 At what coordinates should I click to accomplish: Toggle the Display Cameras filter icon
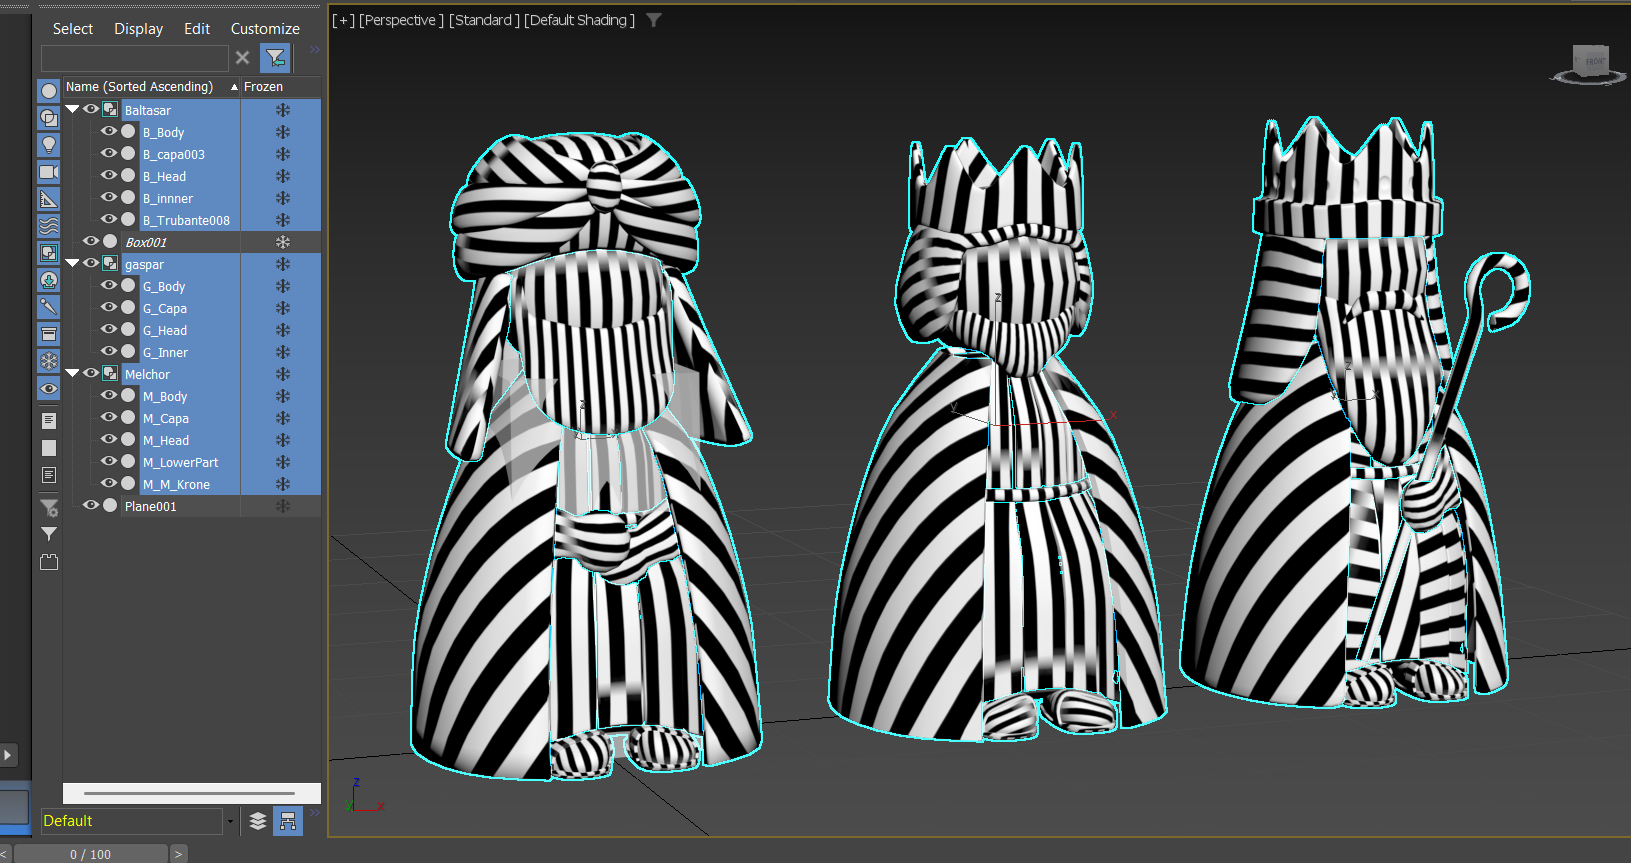[x=48, y=172]
